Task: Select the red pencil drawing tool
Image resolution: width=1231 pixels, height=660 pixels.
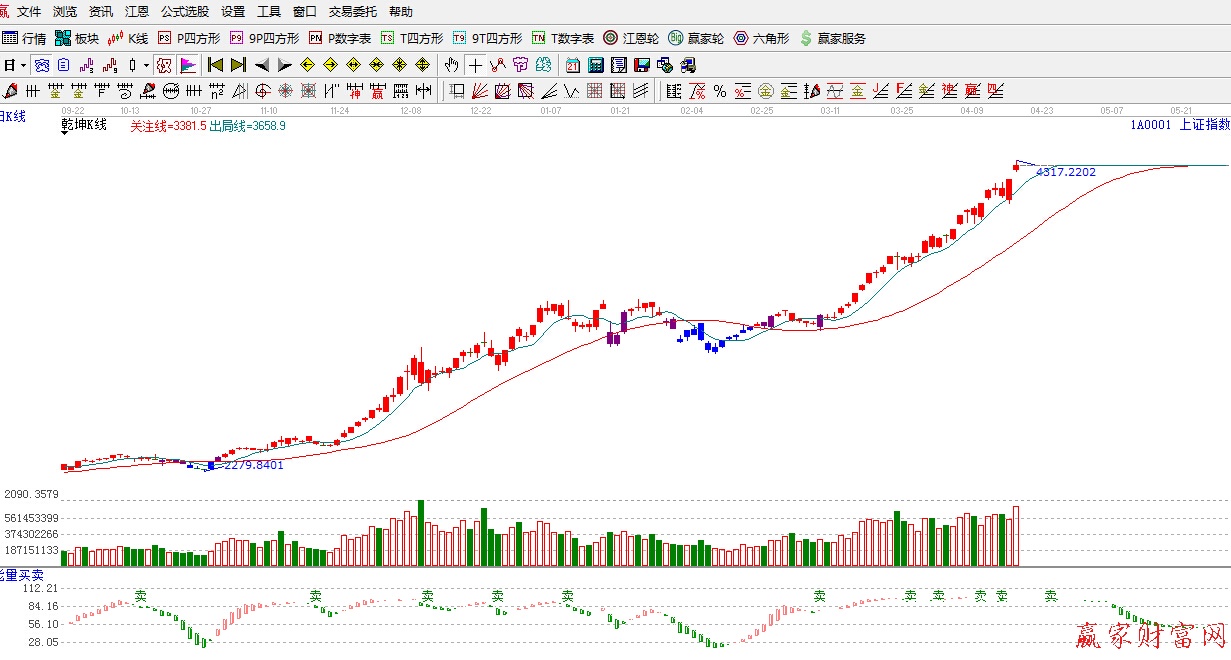Action: (x=11, y=91)
